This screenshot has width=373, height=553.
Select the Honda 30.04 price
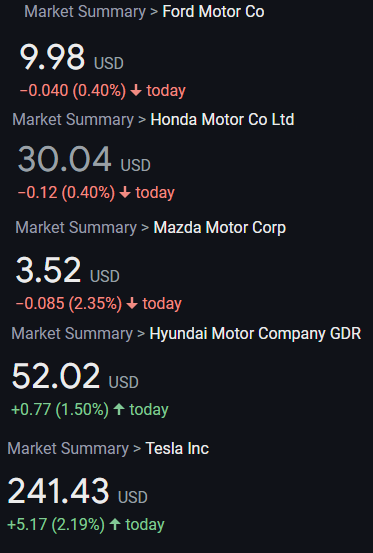[65, 159]
